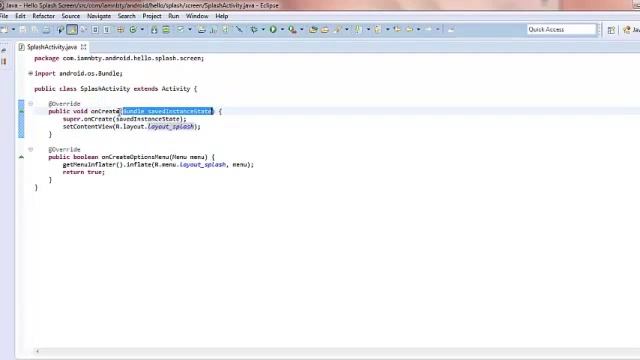Open the Run menu

173,16
